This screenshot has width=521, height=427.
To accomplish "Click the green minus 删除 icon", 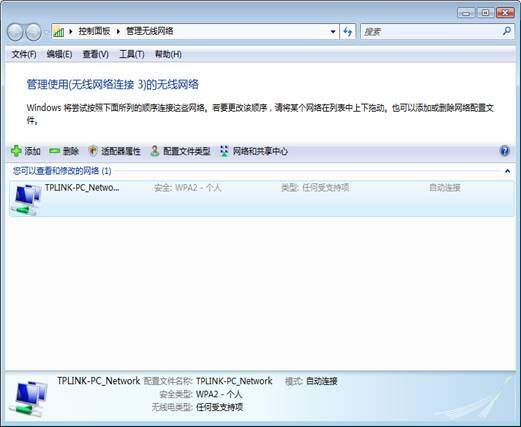I will coord(54,151).
